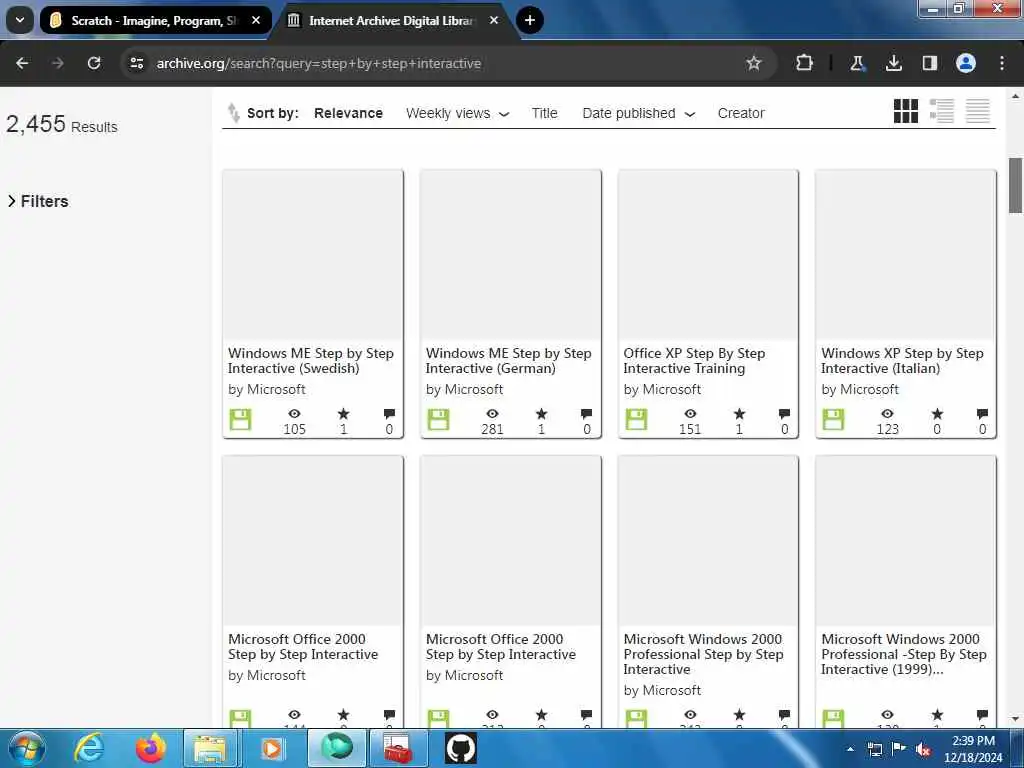Toggle the browser side panel icon
Image resolution: width=1024 pixels, height=768 pixels.
(x=929, y=63)
